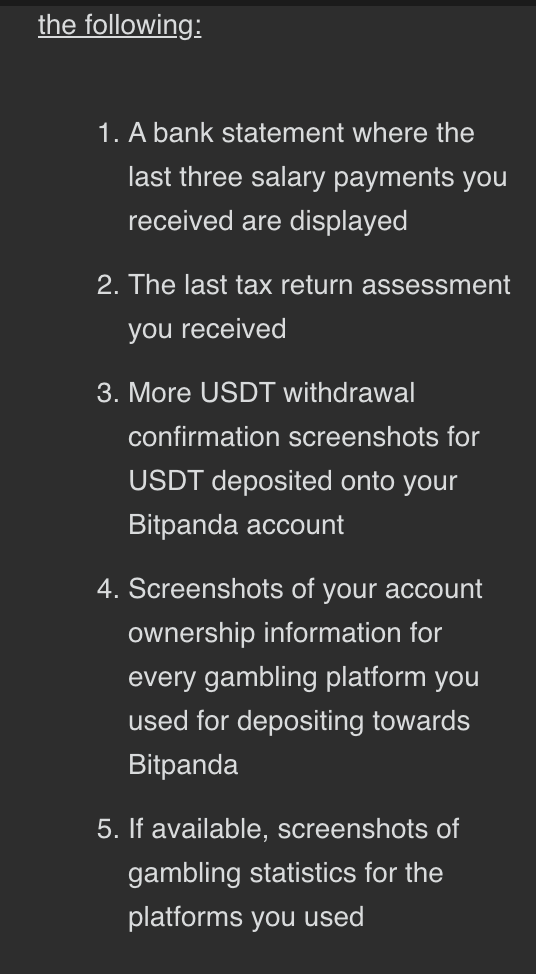Select list number 1 marker

[x=108, y=133]
